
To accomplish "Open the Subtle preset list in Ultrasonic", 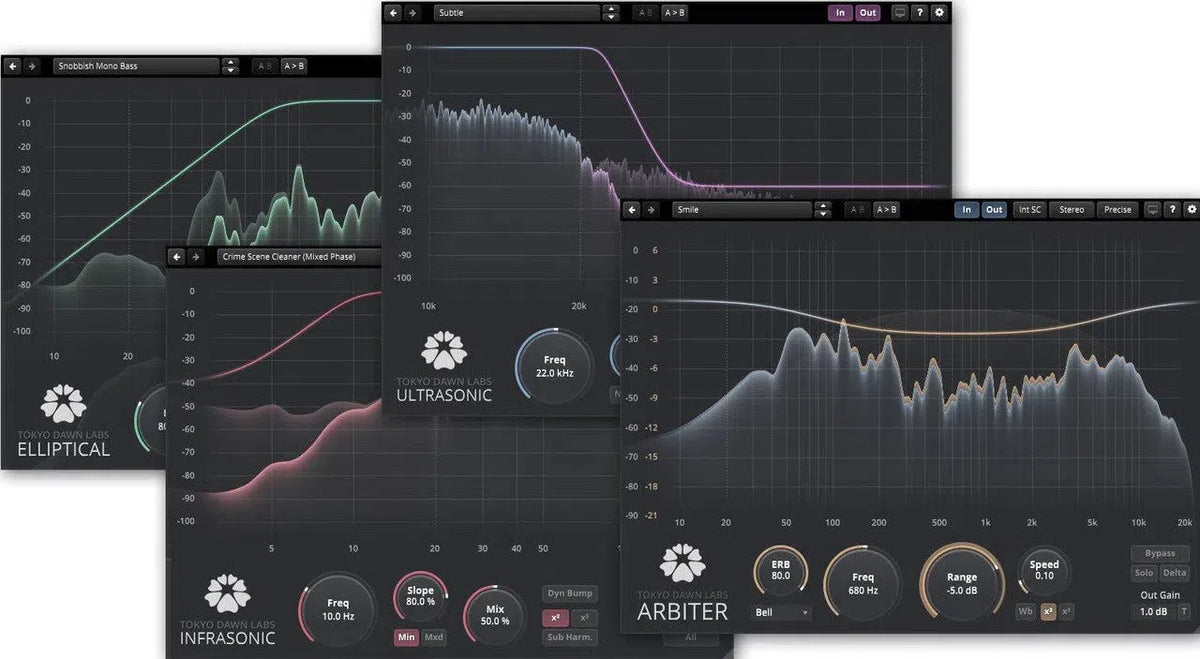I will [x=516, y=13].
